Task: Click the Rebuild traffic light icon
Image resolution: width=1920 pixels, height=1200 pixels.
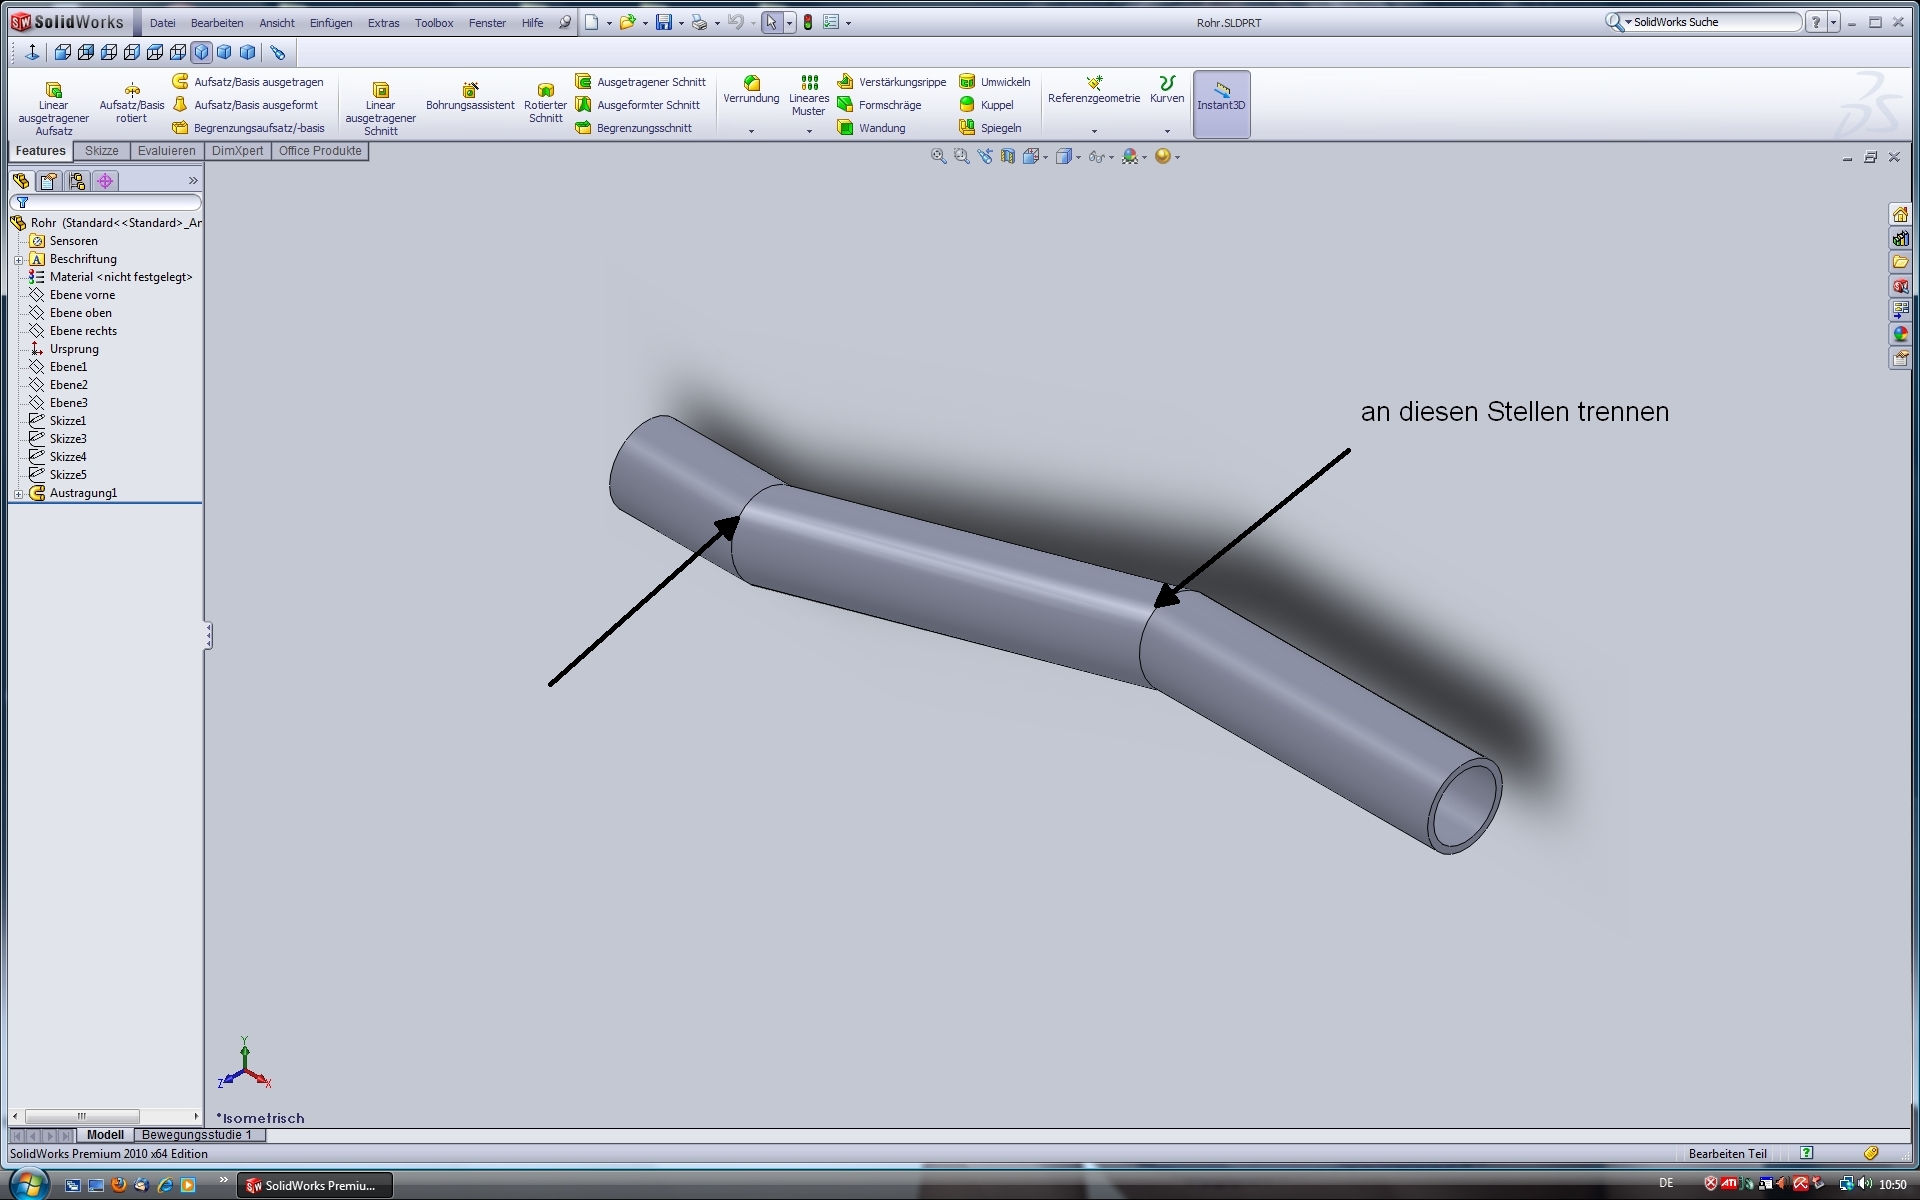Action: click(x=808, y=23)
